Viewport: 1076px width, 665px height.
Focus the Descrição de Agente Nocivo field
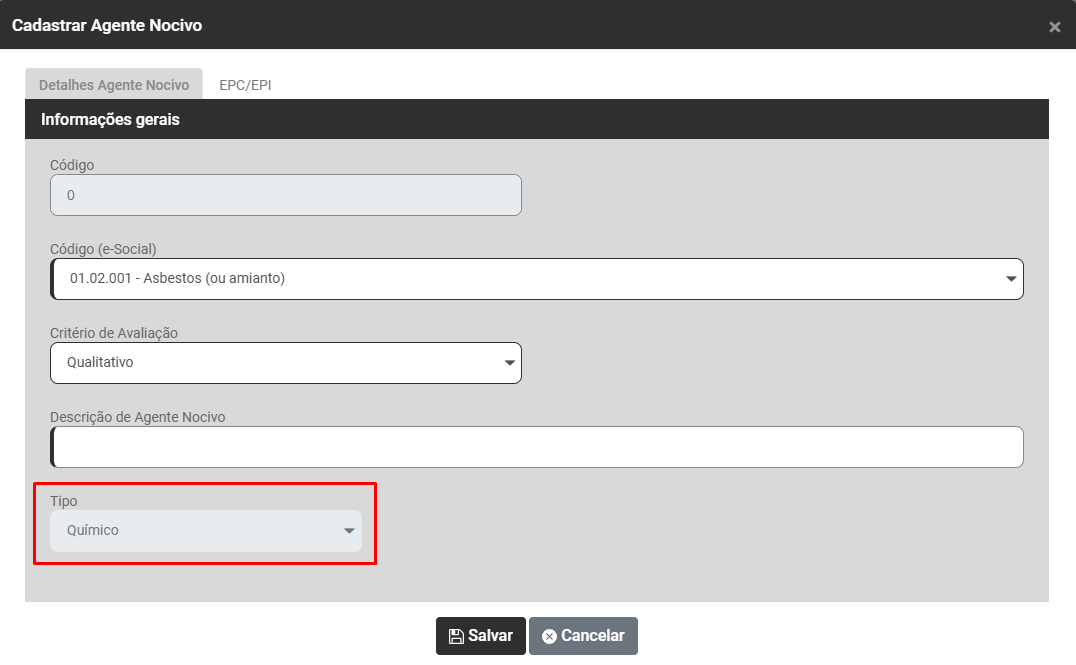[x=538, y=447]
